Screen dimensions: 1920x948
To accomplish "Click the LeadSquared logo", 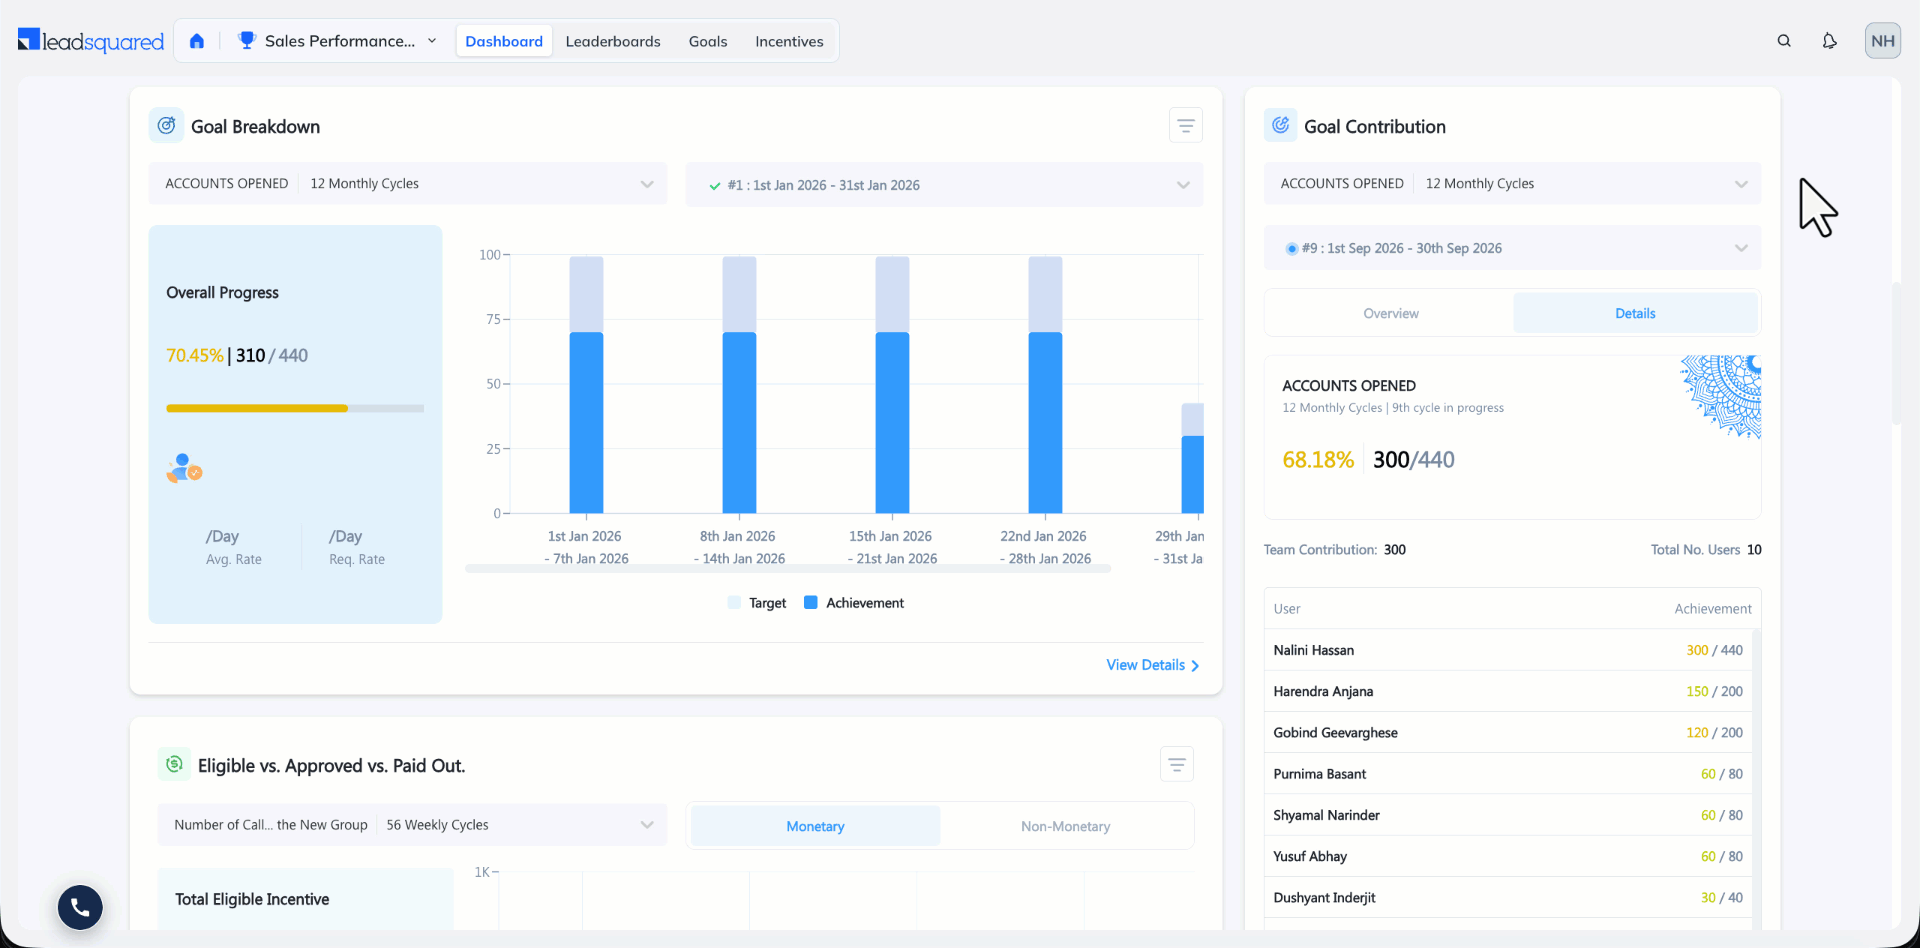I will pos(91,41).
